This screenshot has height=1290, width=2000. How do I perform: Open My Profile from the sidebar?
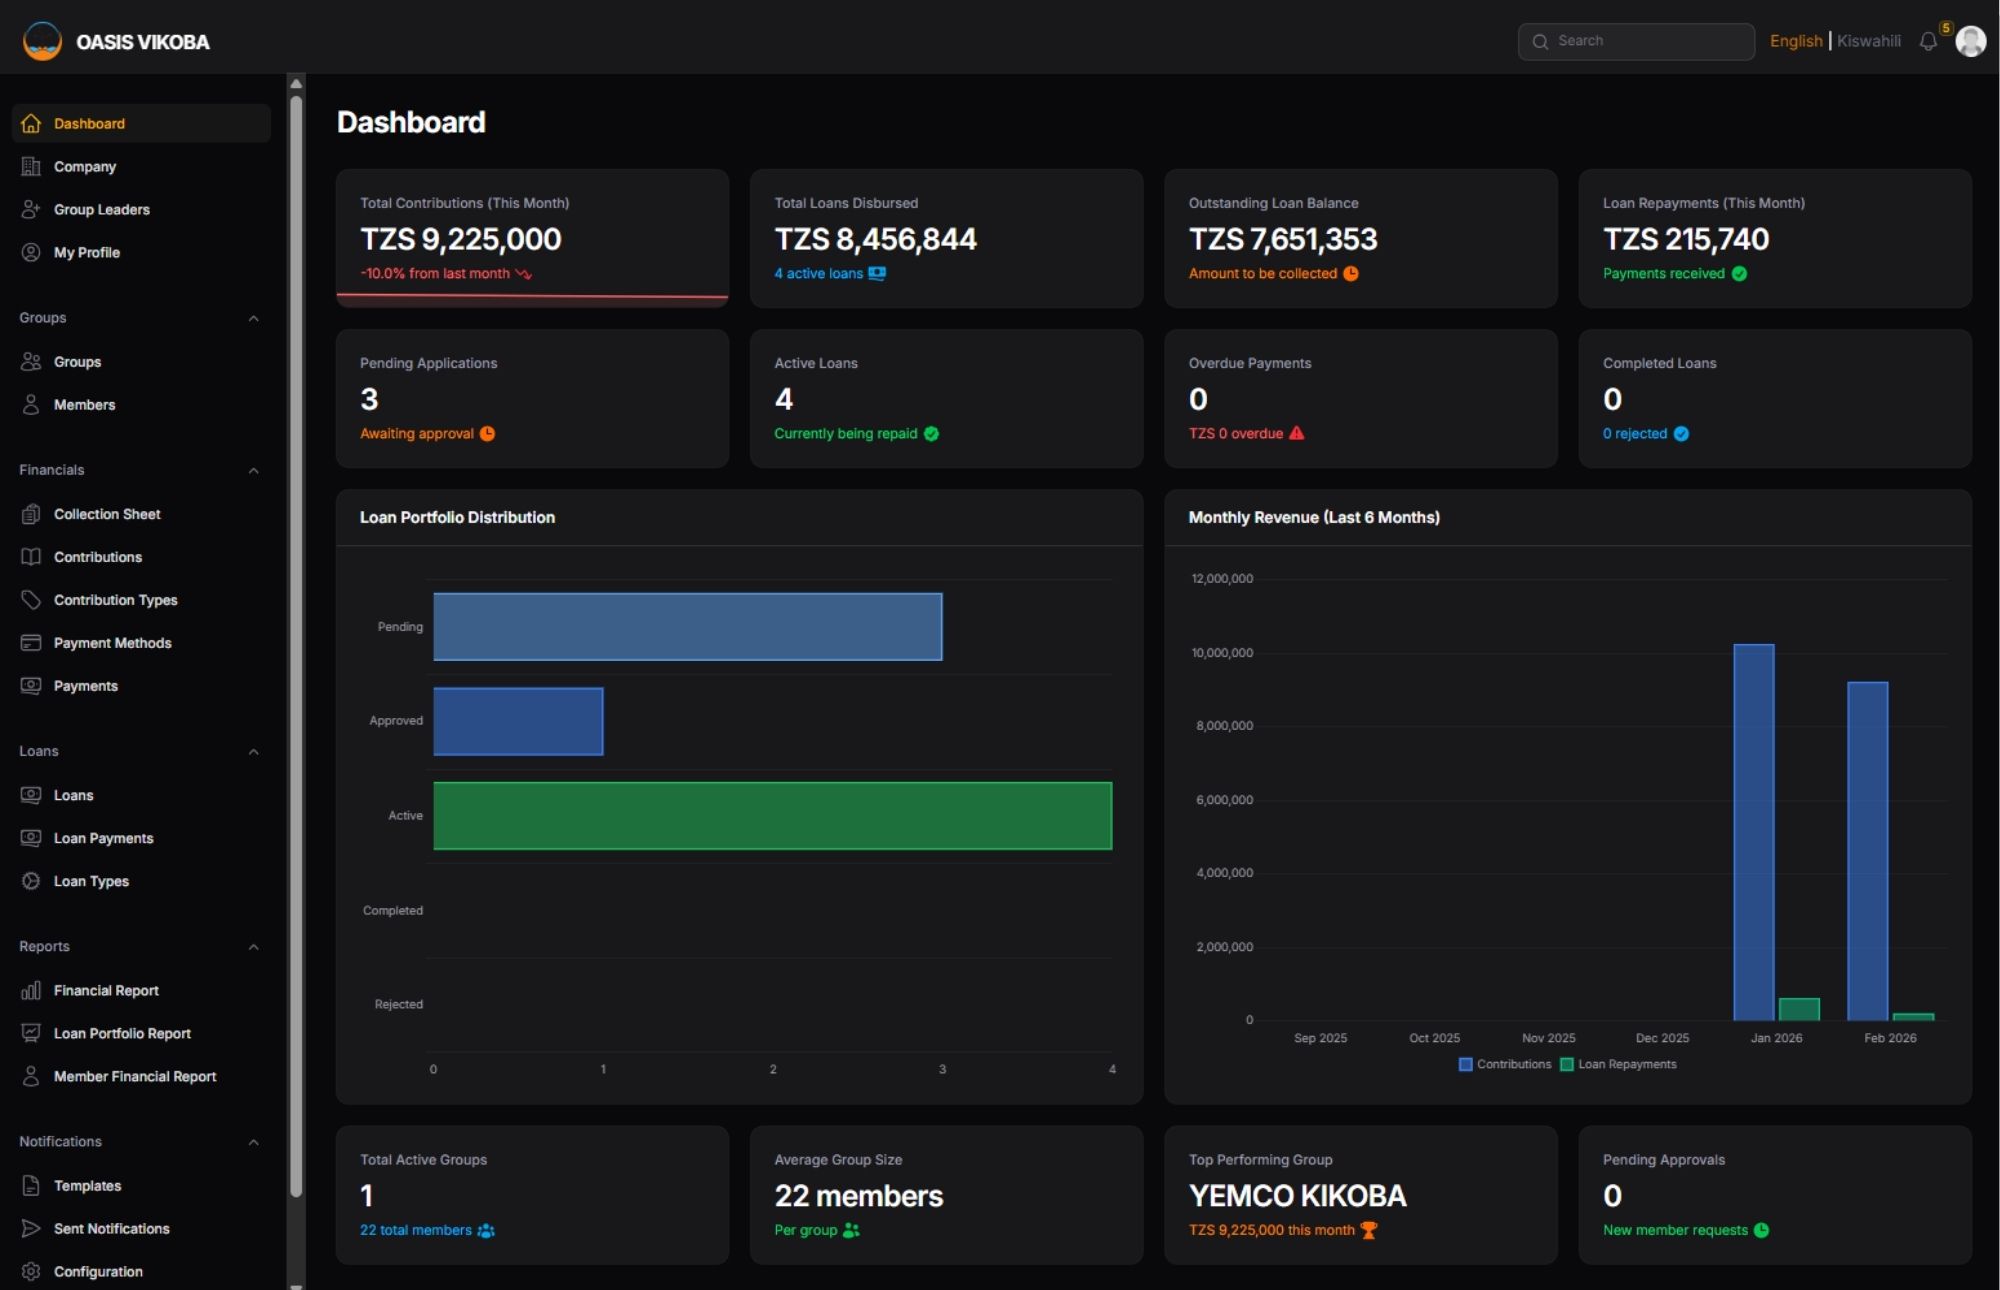tap(87, 252)
